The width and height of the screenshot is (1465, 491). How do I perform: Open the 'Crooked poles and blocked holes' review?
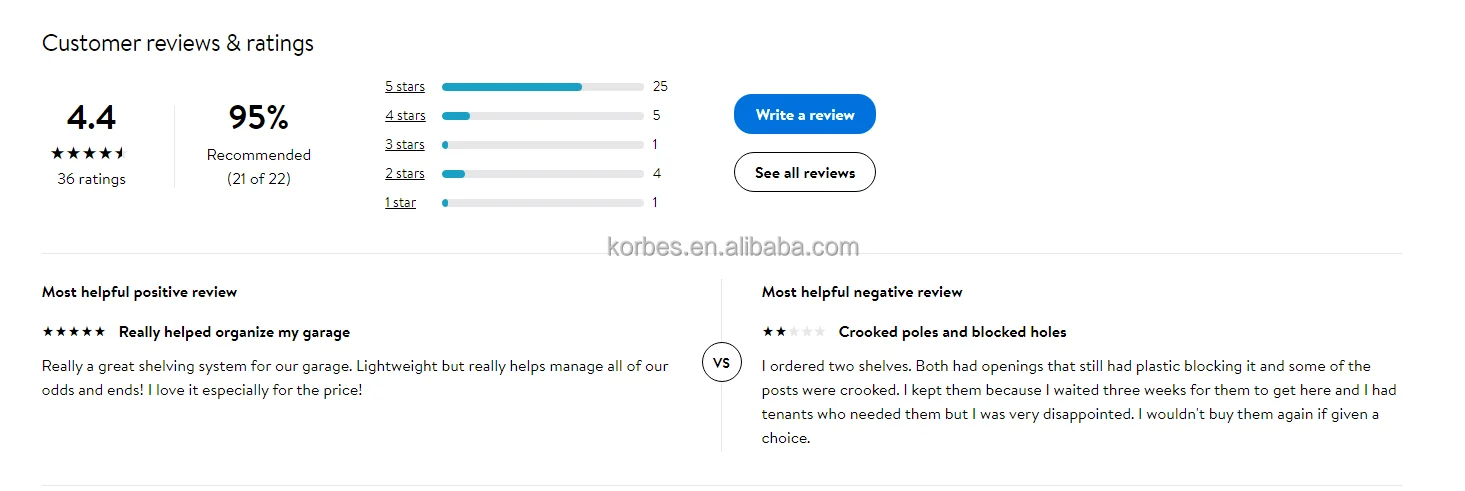pyautogui.click(x=952, y=332)
